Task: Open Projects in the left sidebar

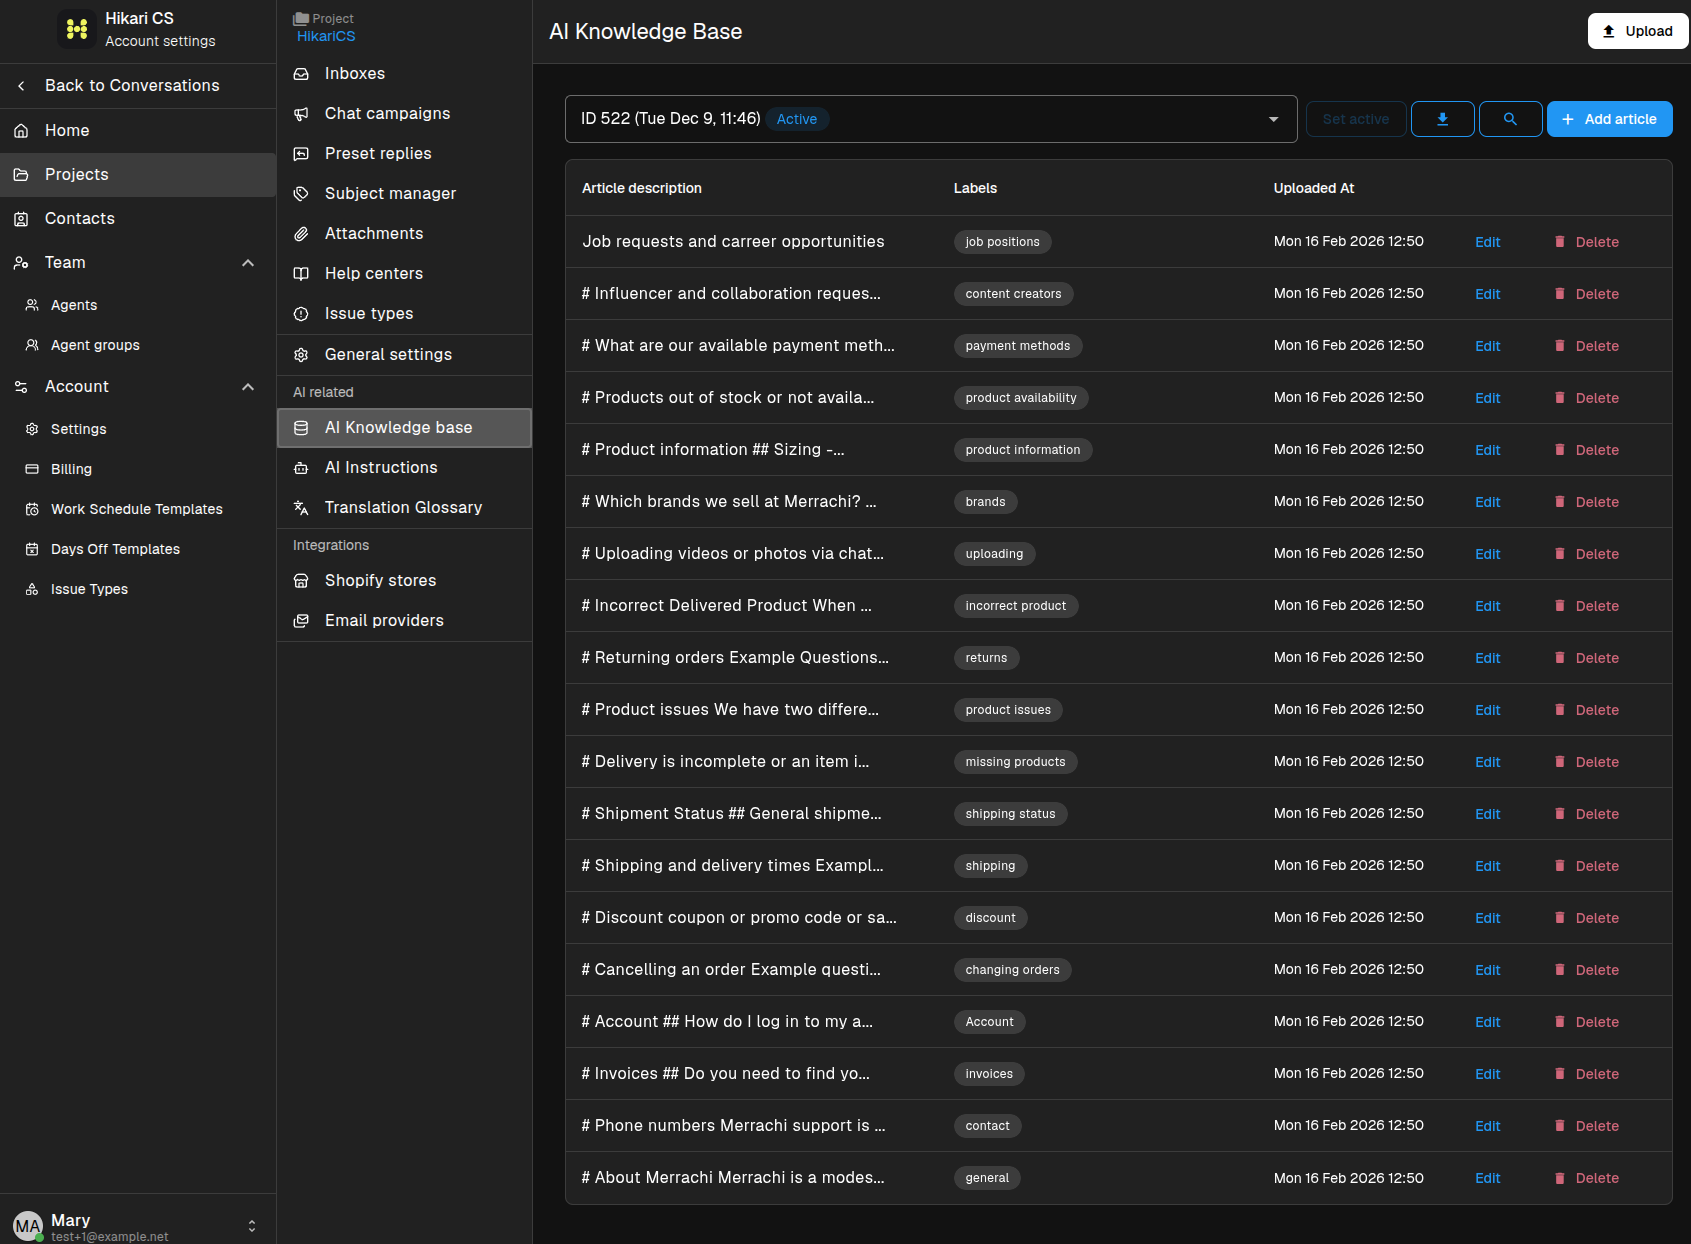Action: [x=138, y=175]
